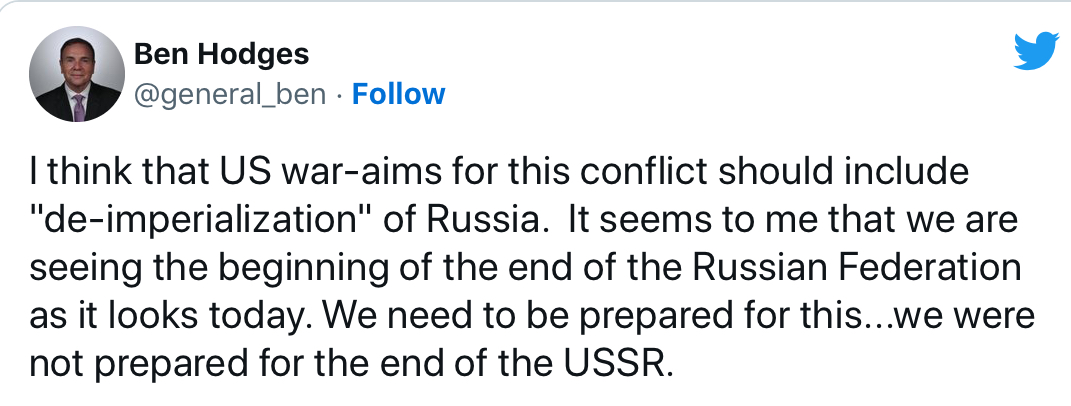Click the phrase "beginning of the end"
Viewport: 1071px width, 406px height.
coord(367,269)
